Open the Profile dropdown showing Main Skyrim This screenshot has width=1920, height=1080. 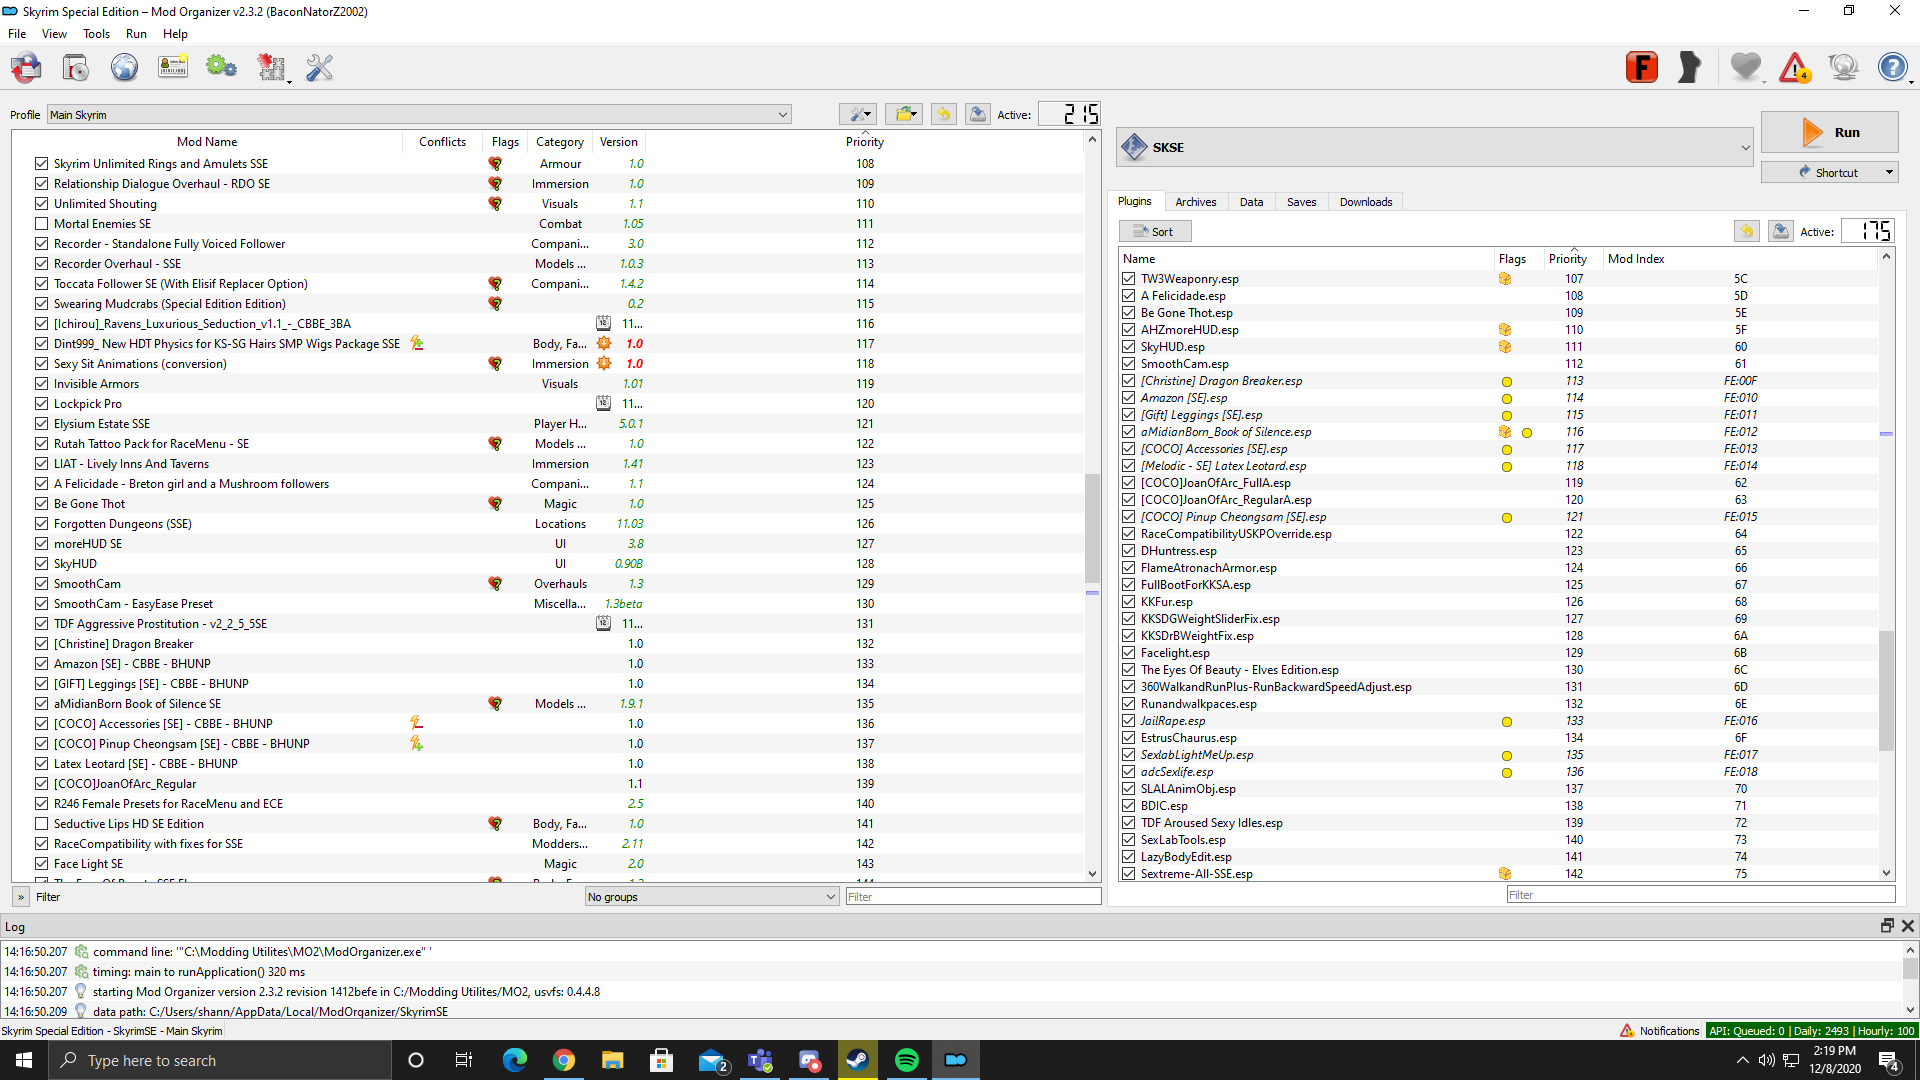pyautogui.click(x=418, y=114)
